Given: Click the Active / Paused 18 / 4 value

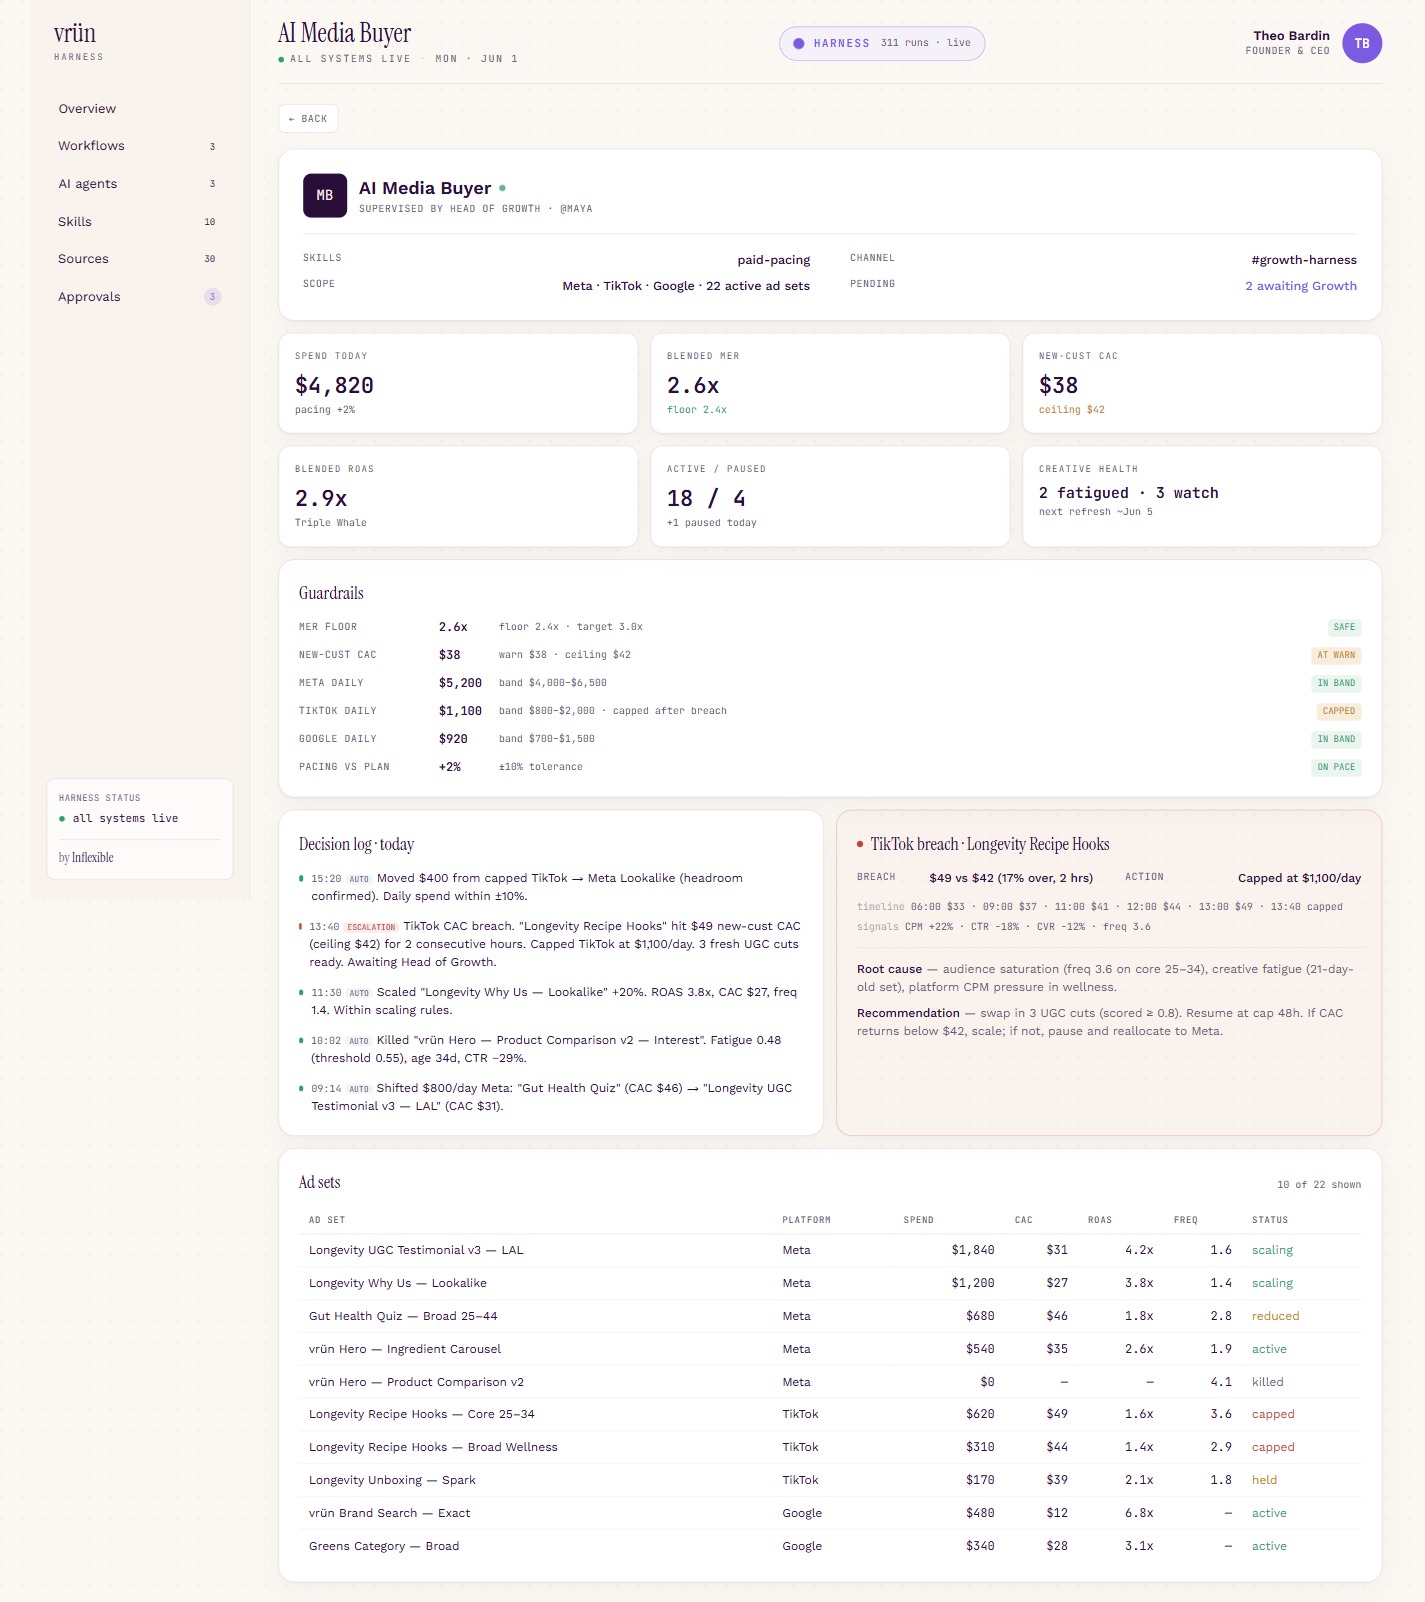Looking at the screenshot, I should (x=706, y=498).
